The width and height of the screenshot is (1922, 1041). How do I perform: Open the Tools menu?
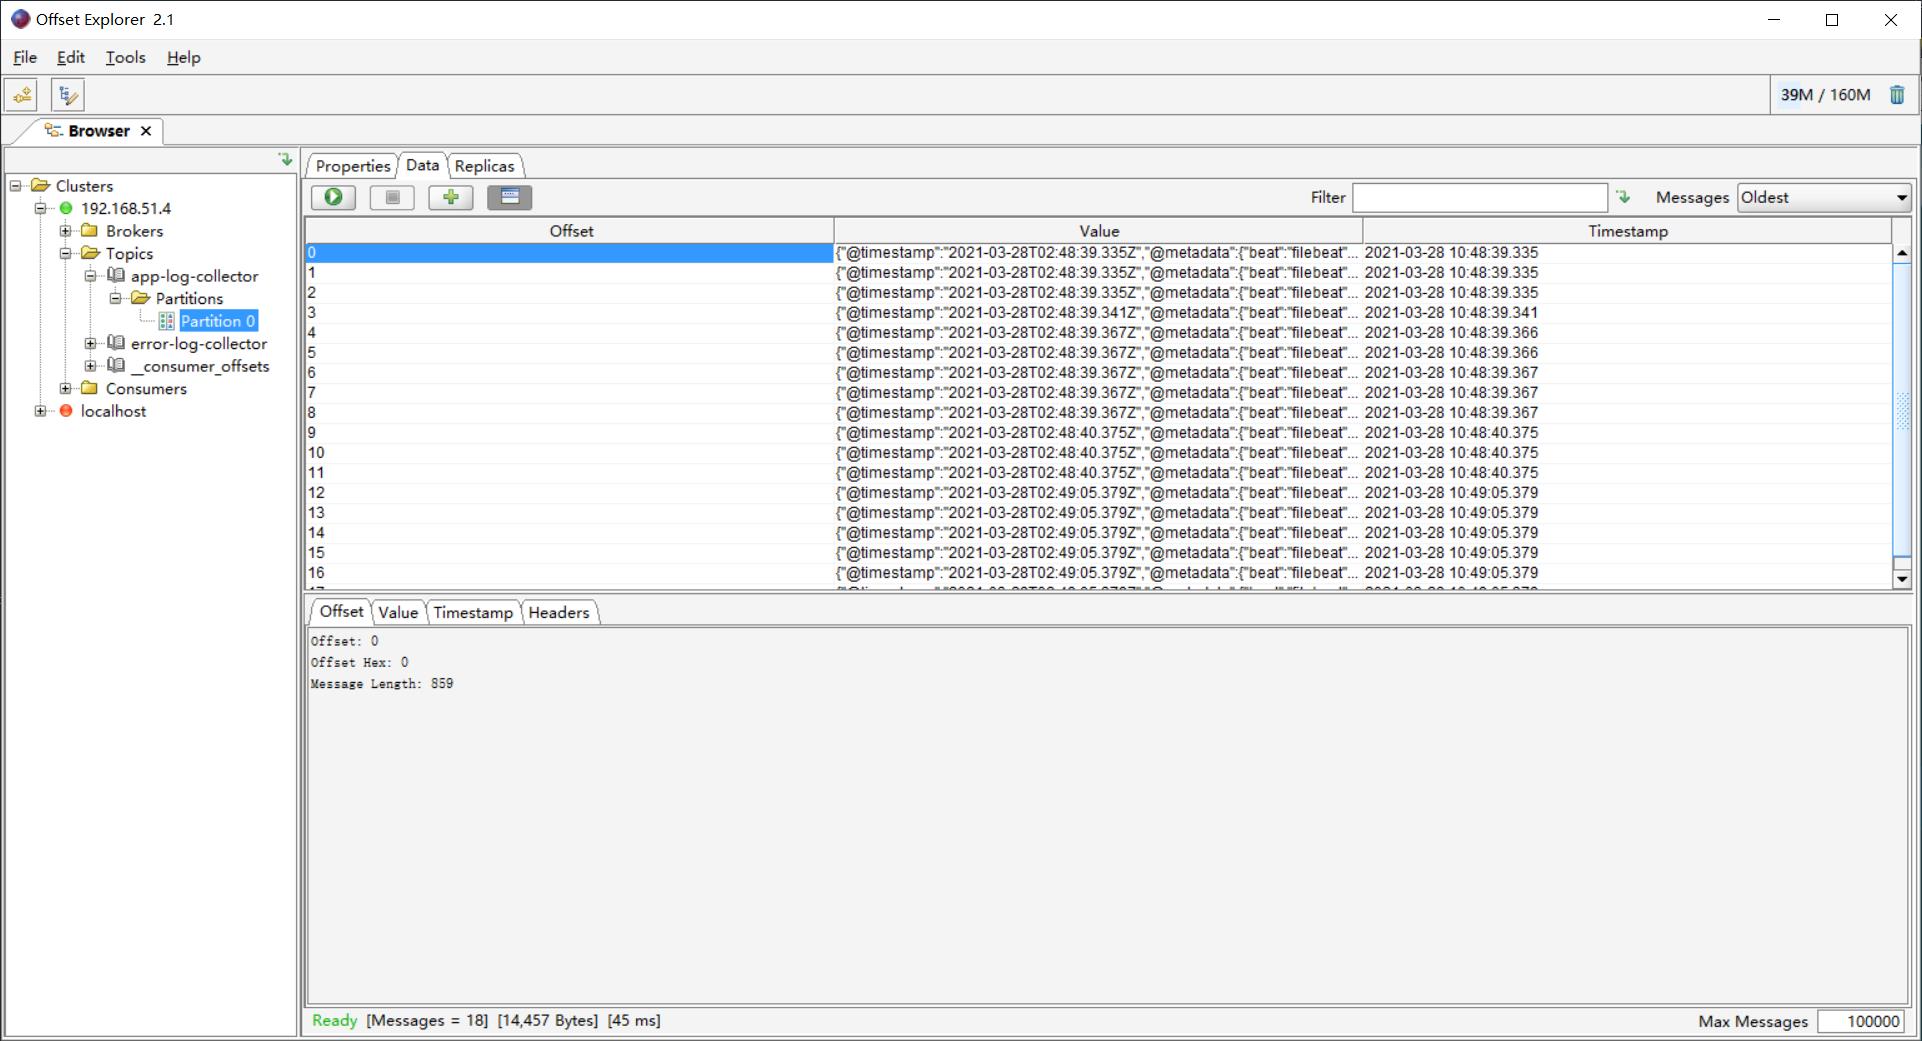tap(126, 57)
